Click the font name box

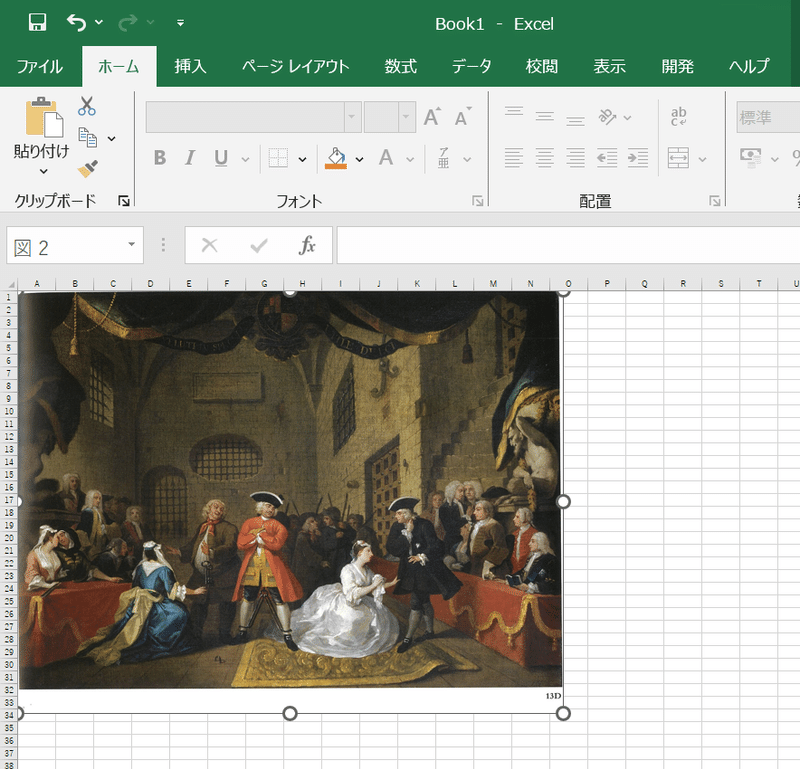(x=245, y=117)
